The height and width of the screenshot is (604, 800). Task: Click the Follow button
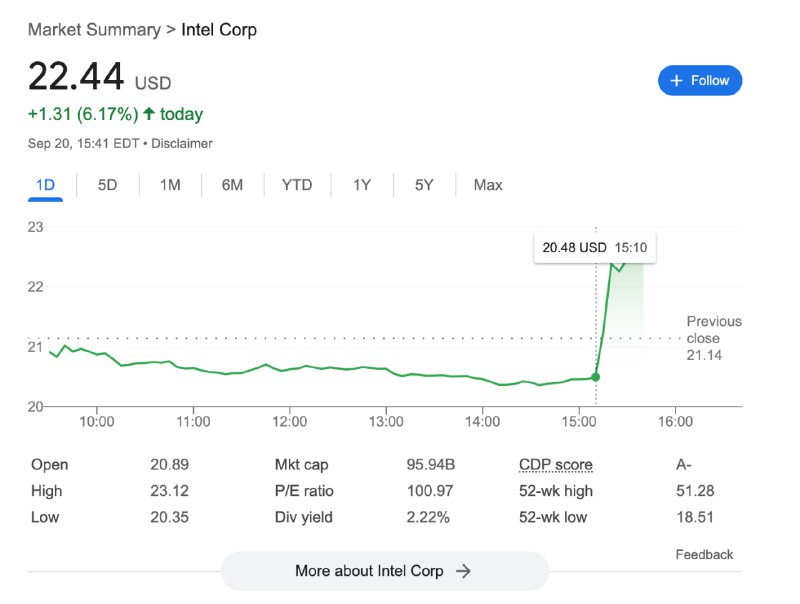point(700,80)
